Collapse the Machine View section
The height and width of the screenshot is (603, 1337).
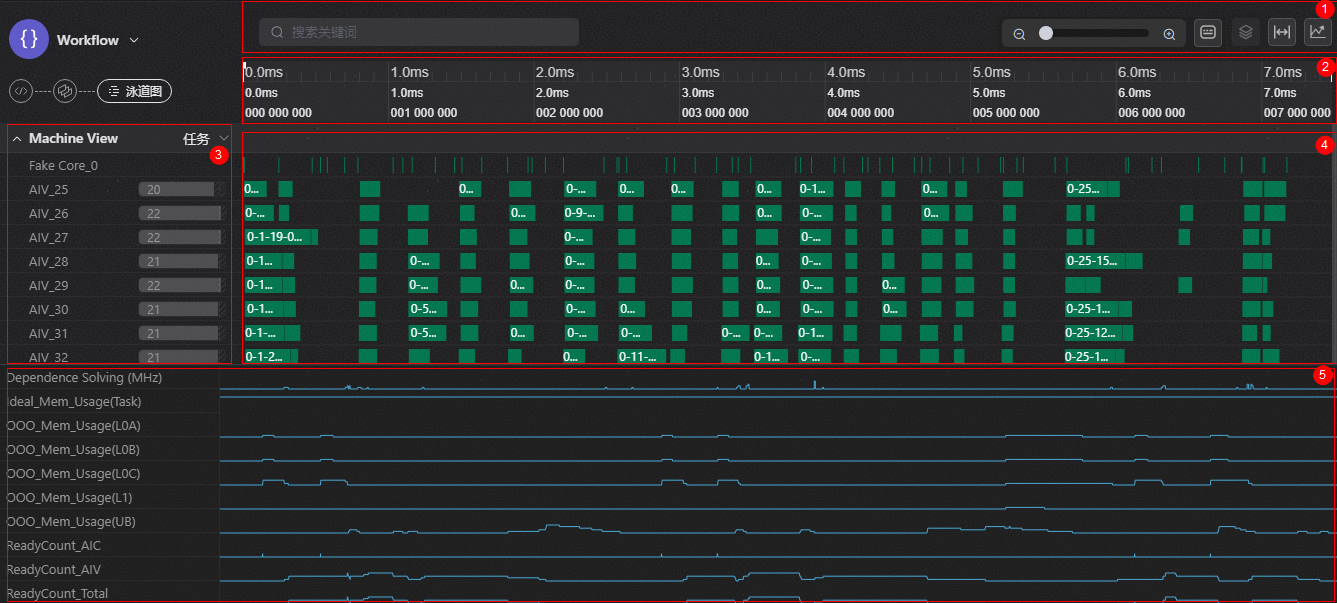pyautogui.click(x=17, y=139)
